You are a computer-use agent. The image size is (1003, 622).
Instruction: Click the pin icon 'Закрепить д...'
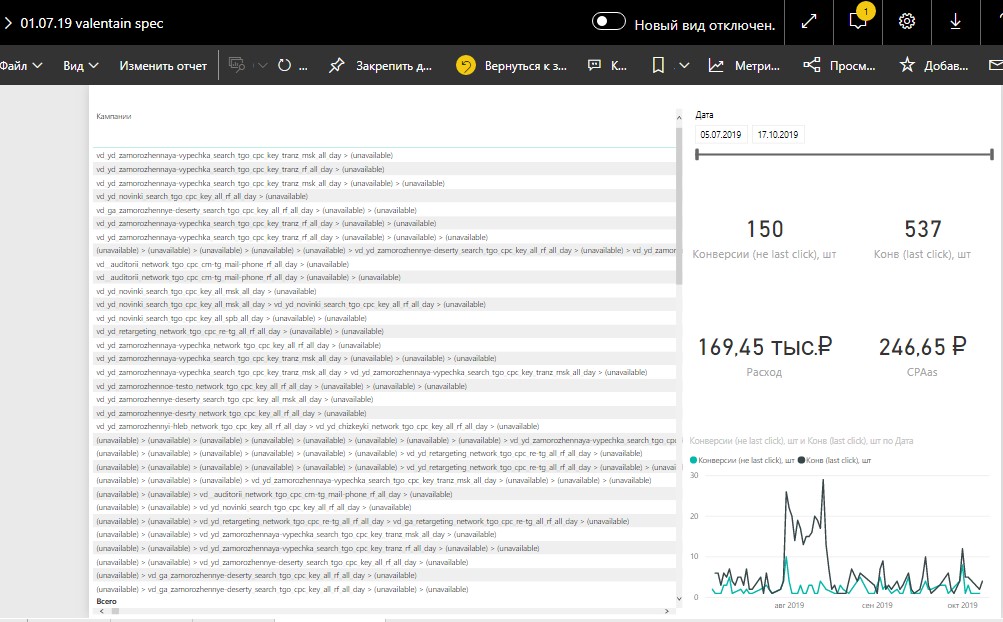336,65
